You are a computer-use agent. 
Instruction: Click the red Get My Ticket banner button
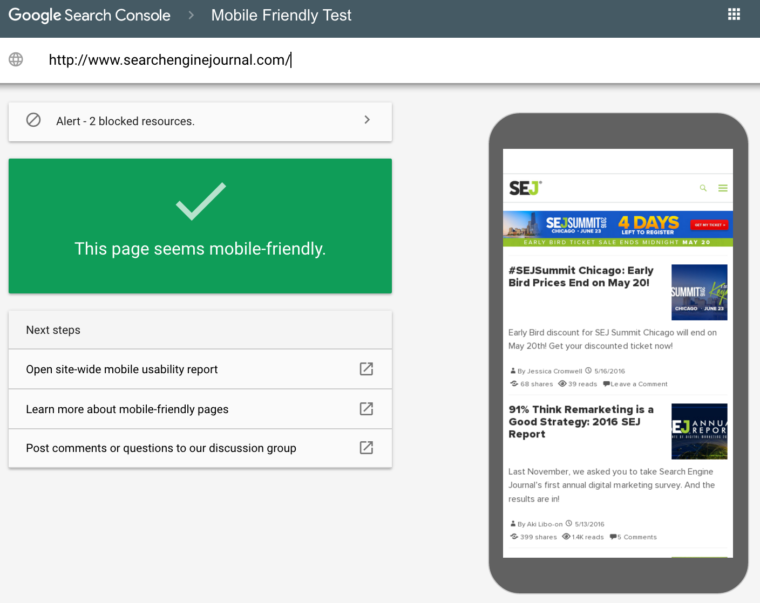coord(710,225)
